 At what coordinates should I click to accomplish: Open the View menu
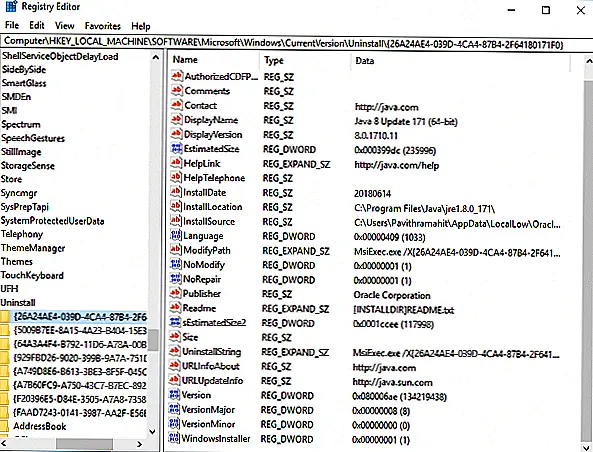(64, 26)
